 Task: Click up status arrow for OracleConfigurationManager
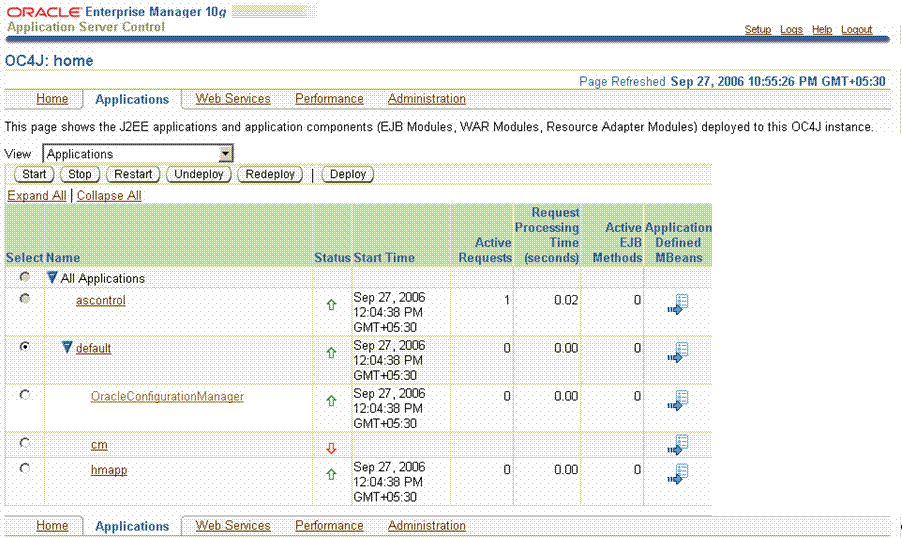(331, 401)
